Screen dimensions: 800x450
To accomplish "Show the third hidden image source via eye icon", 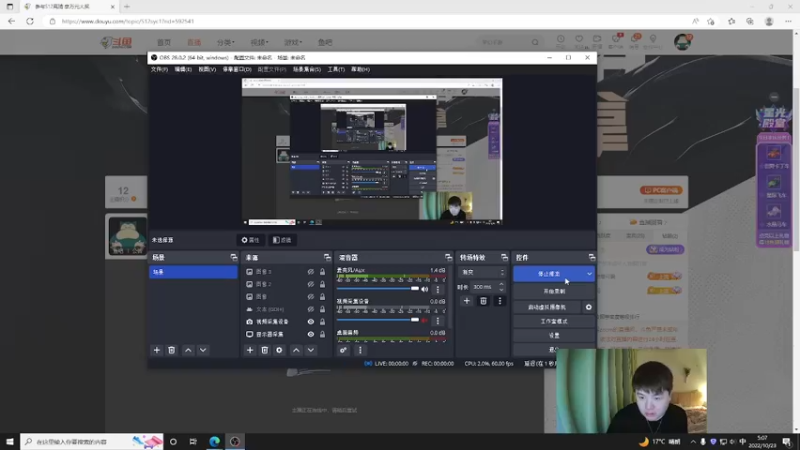I will (311, 296).
